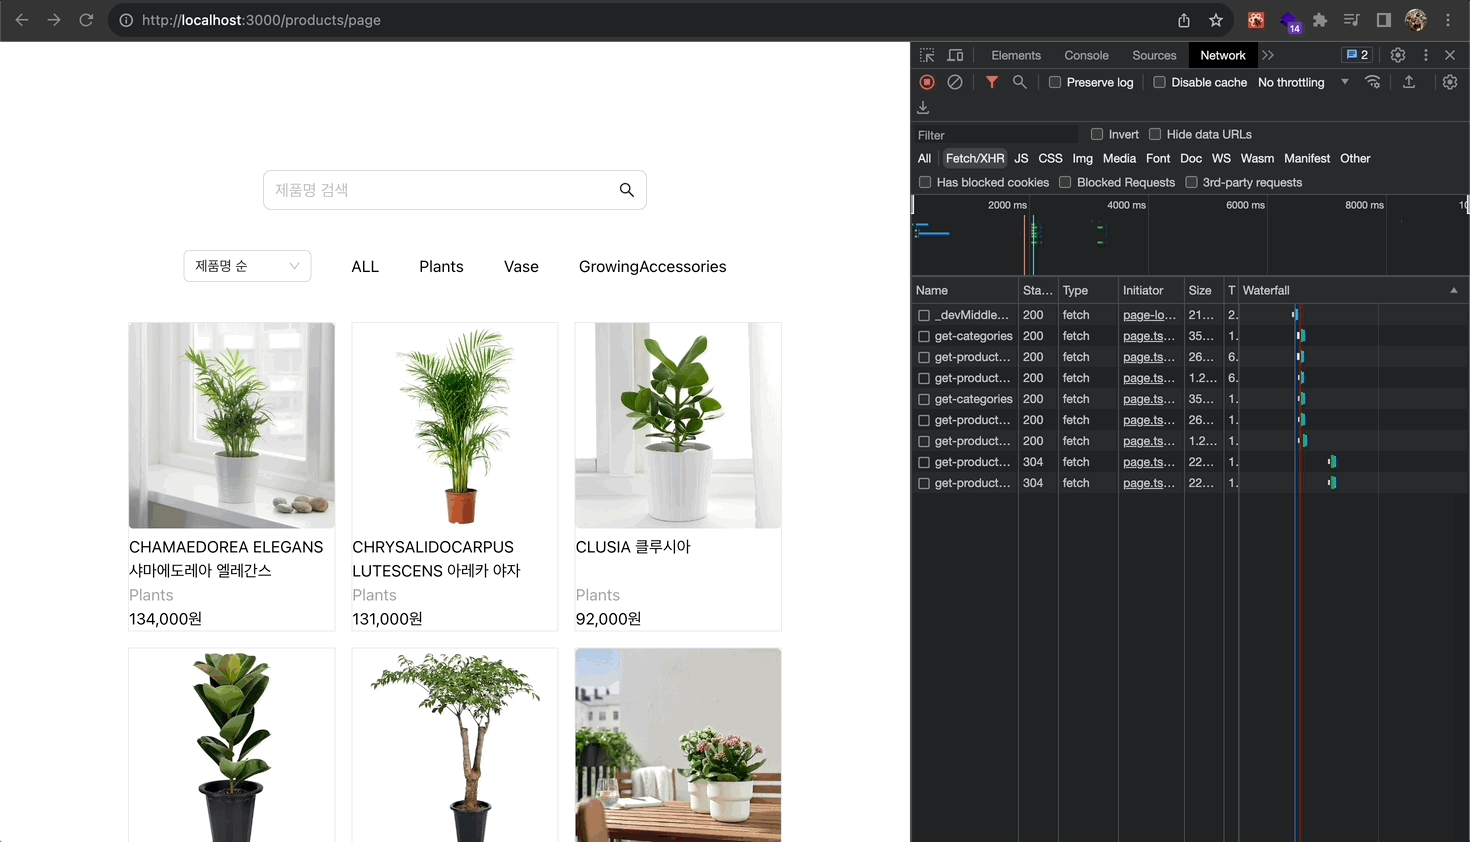
Task: Open DevTools customize three-dot menu
Action: [1426, 55]
